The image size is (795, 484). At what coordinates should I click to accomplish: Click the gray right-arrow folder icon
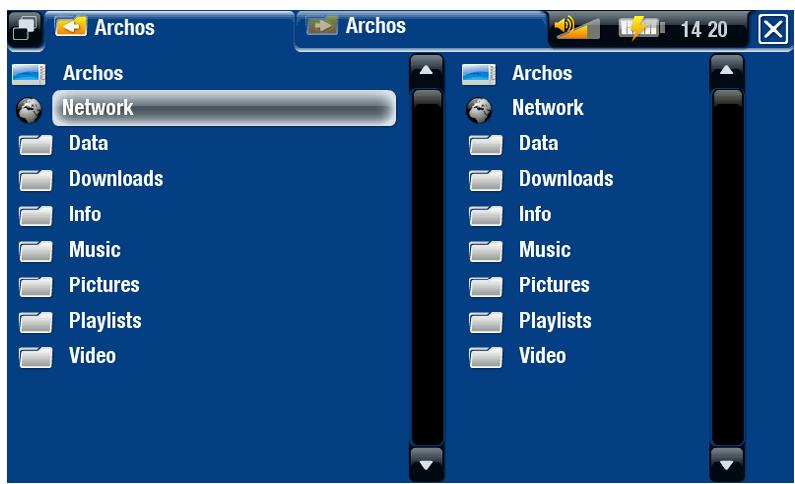tap(322, 25)
